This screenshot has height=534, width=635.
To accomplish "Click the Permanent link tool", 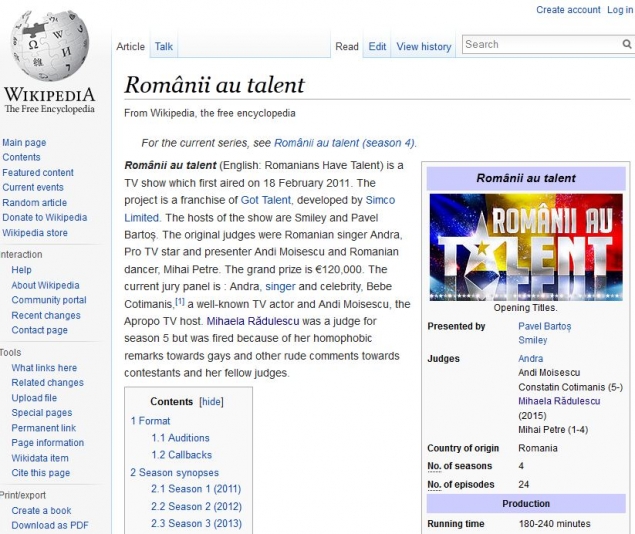I will point(43,428).
